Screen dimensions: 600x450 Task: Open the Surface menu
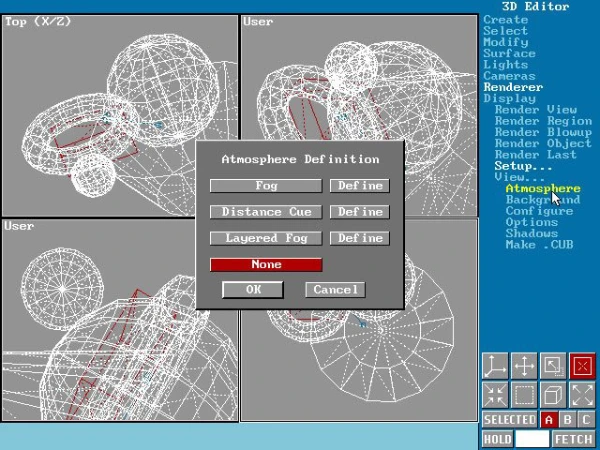[x=509, y=53]
